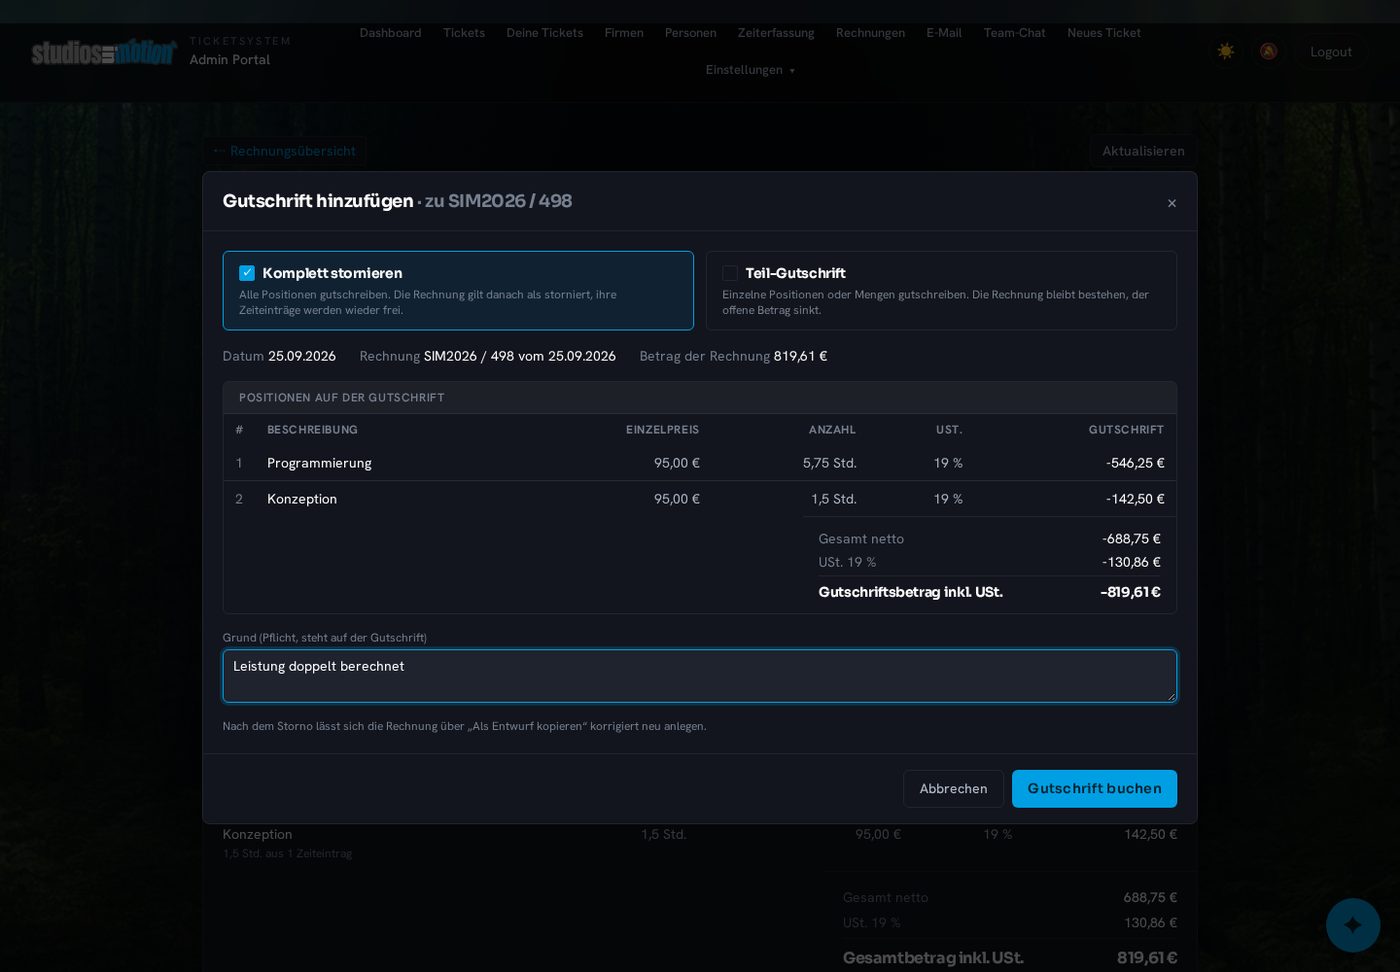The width and height of the screenshot is (1400, 972).
Task: Click the 5,75 Std. quantity cell
Action: pos(830,463)
